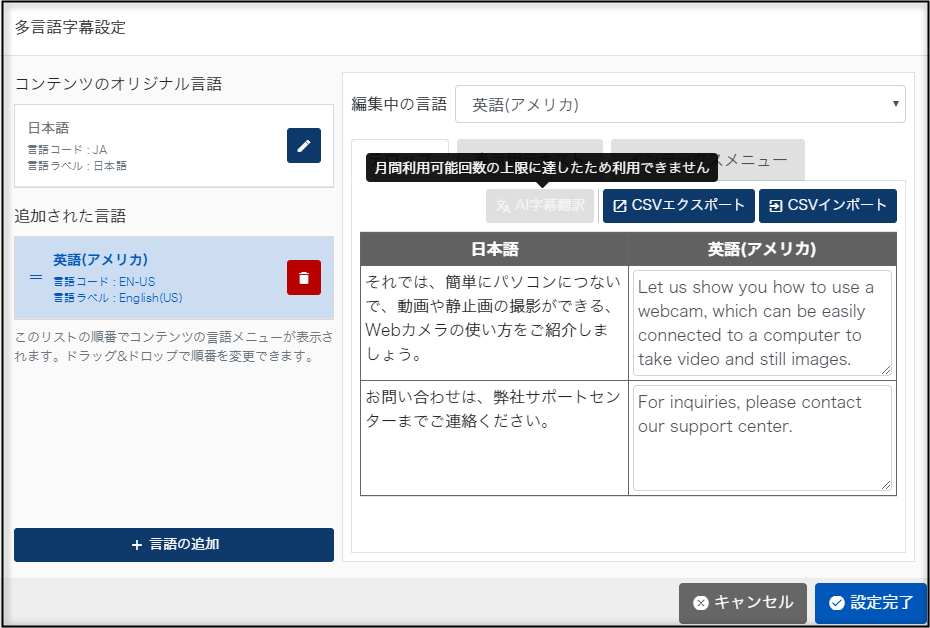Screen dimensions: 930x628
Task: Click the CSVインポート button
Action: click(x=827, y=206)
